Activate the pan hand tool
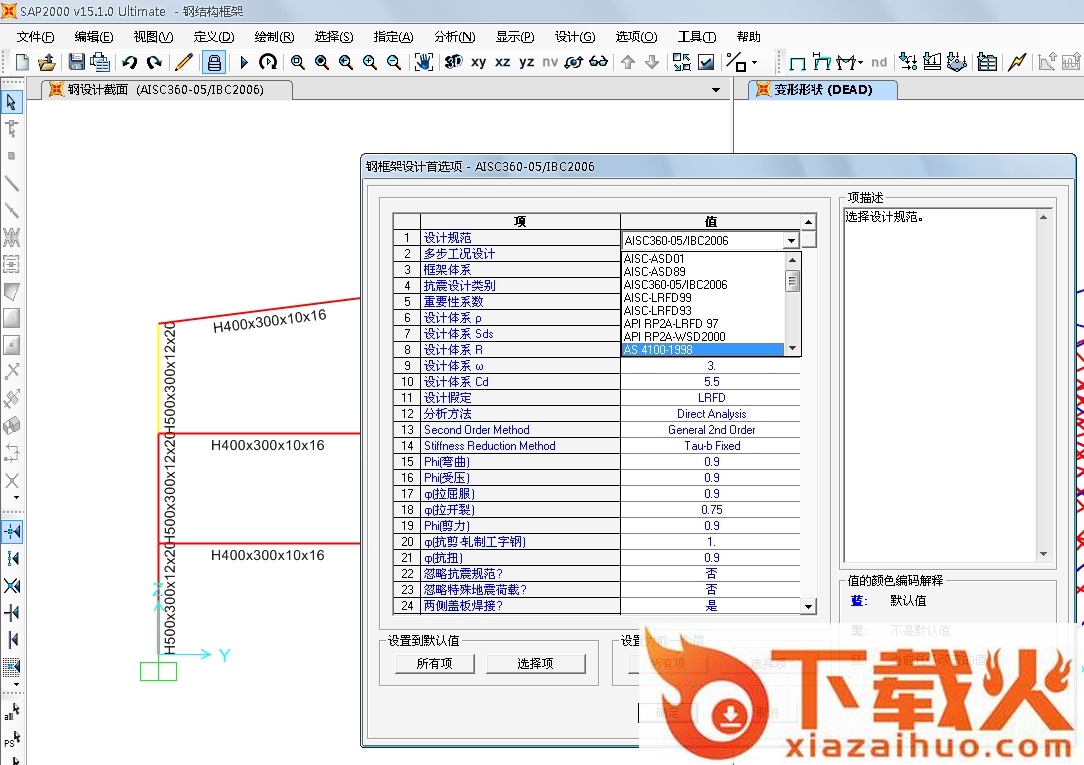 [424, 62]
